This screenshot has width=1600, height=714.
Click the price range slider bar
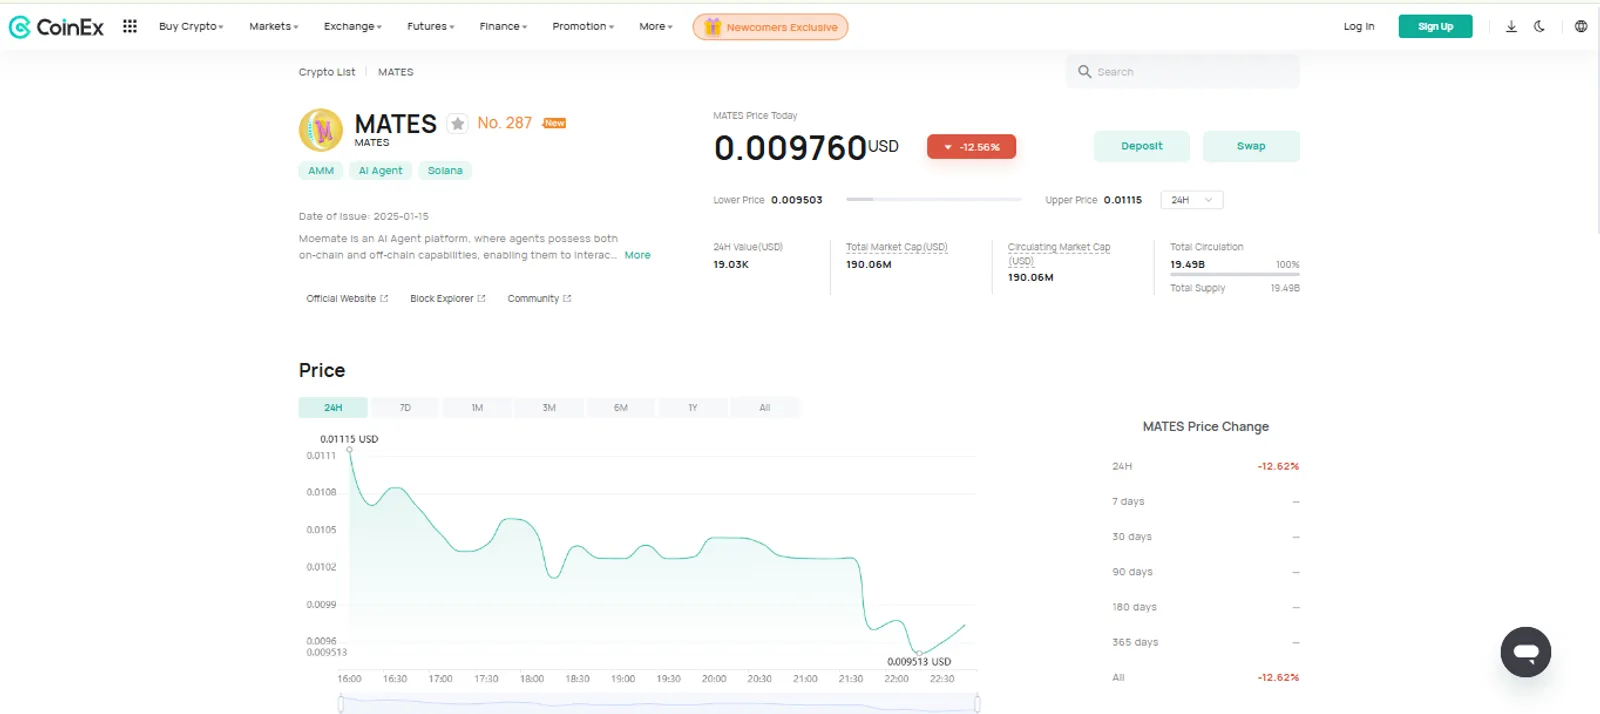934,200
